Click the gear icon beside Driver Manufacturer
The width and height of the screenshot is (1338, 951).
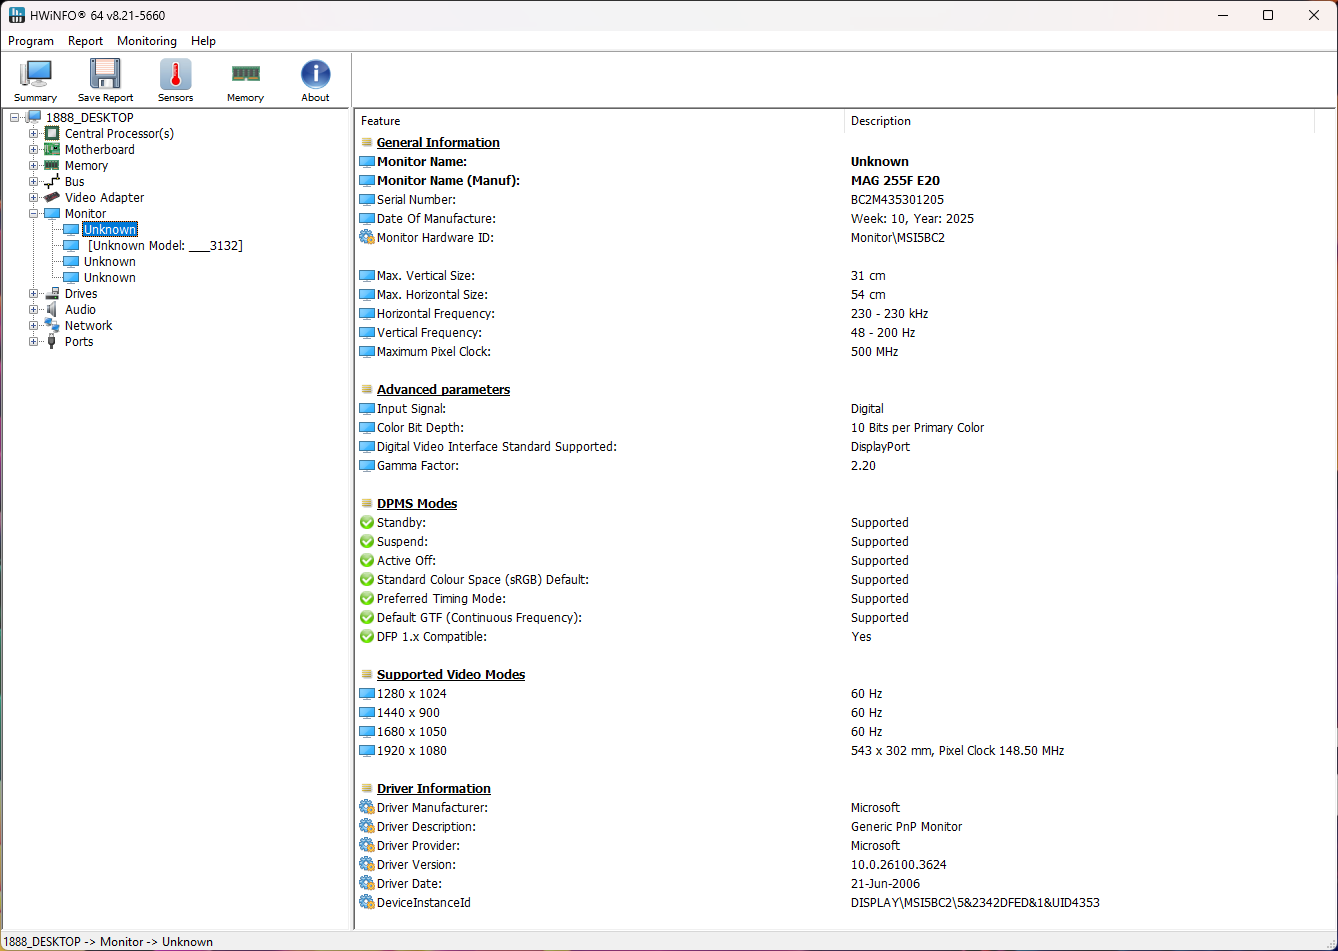click(x=367, y=808)
